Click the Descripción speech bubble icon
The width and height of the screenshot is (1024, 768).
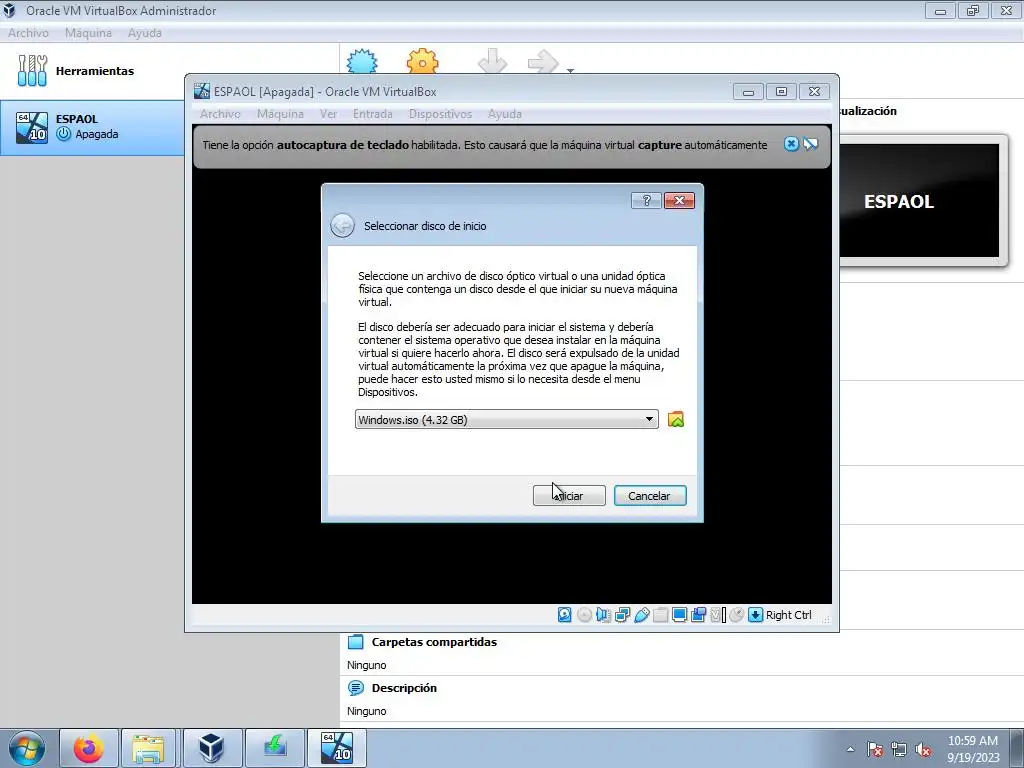pos(356,688)
